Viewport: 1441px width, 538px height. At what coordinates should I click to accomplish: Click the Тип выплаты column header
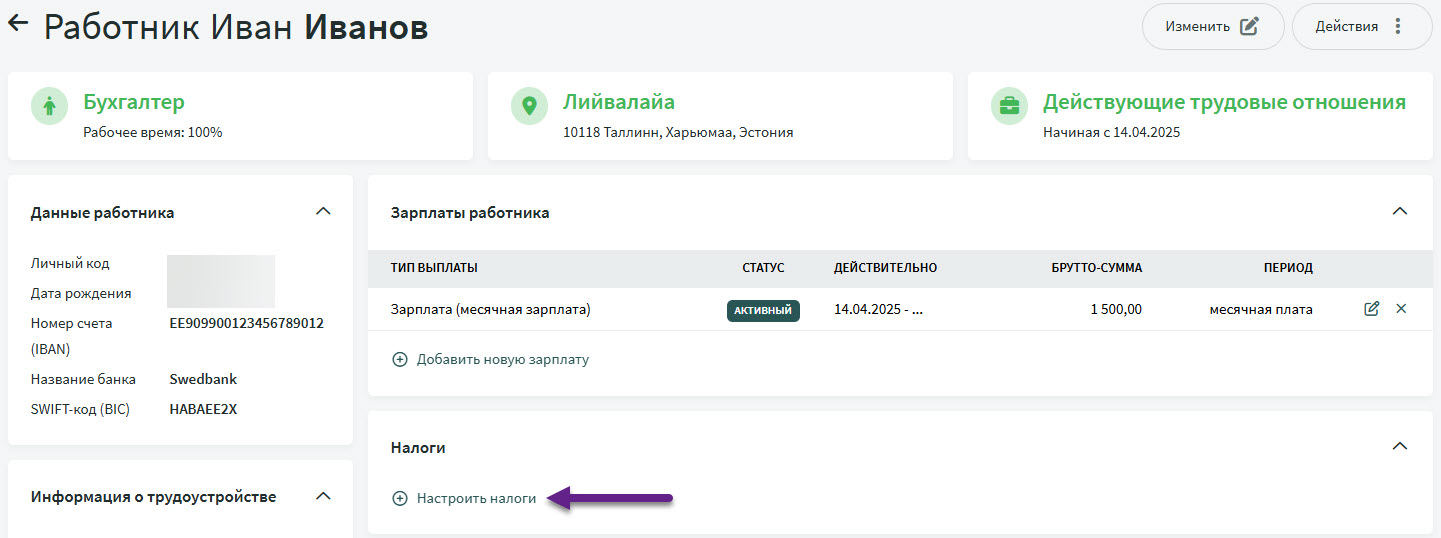point(434,268)
